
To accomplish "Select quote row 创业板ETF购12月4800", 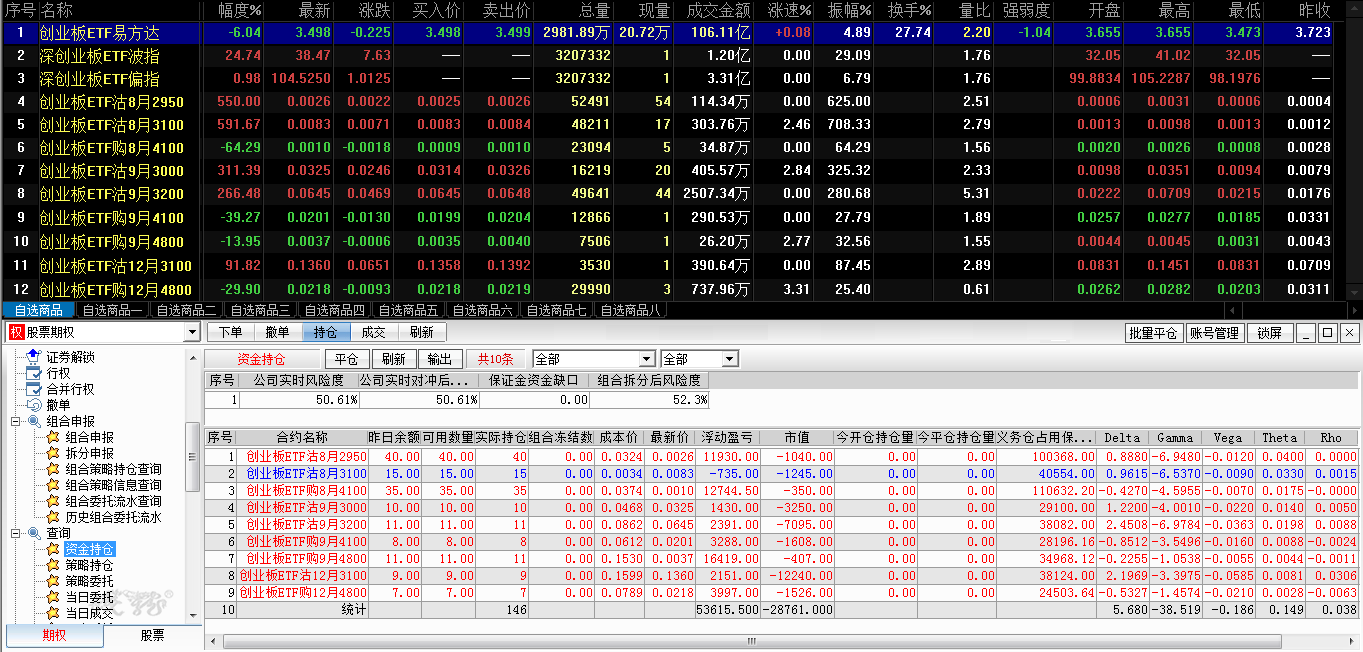I will coord(668,289).
